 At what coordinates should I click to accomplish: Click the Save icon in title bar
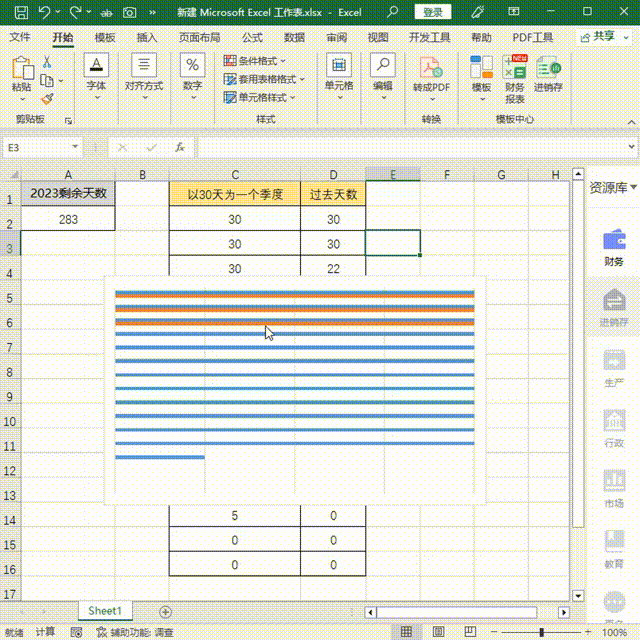[x=21, y=12]
